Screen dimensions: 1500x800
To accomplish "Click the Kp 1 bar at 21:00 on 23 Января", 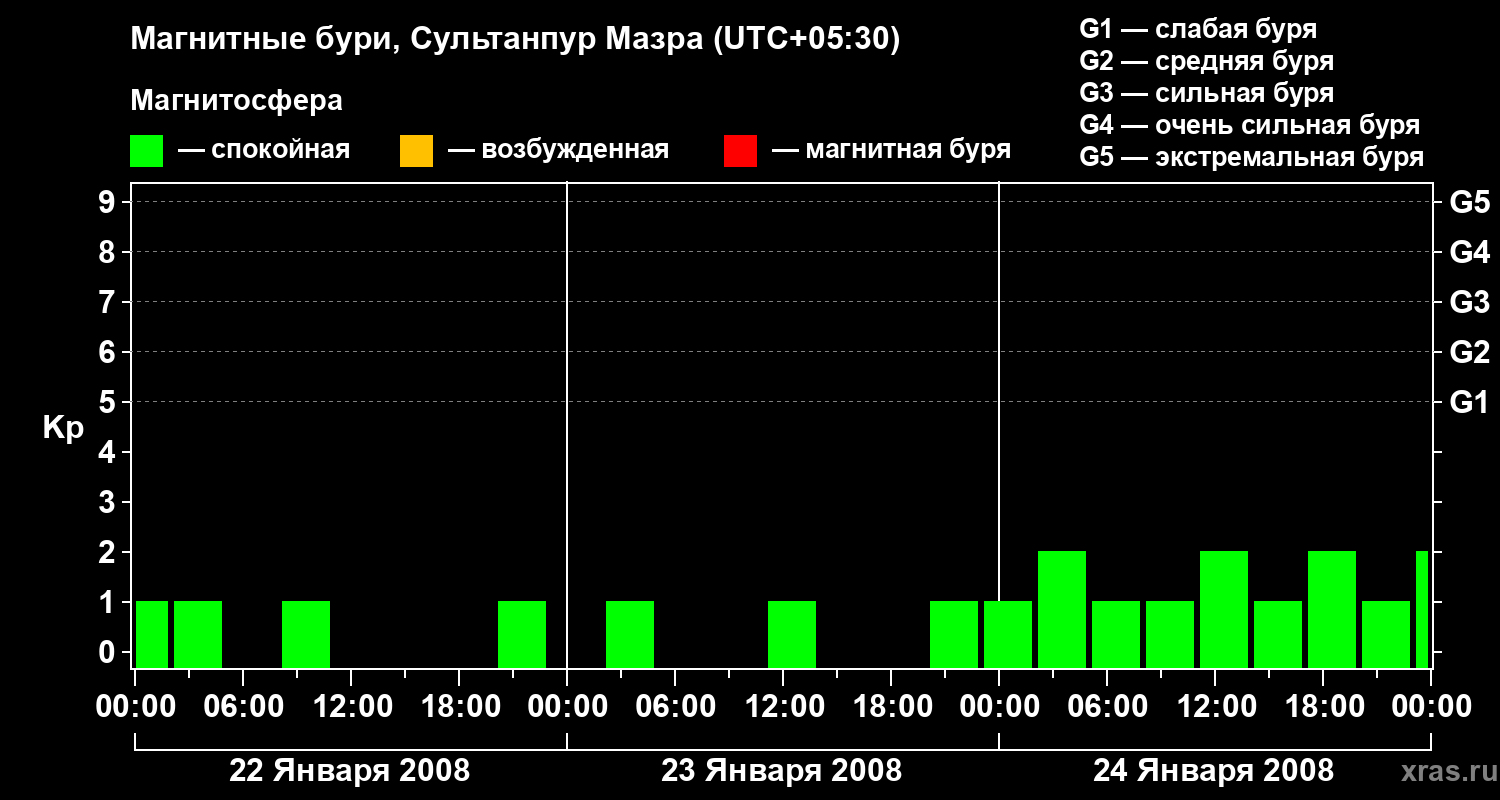I will point(954,634).
